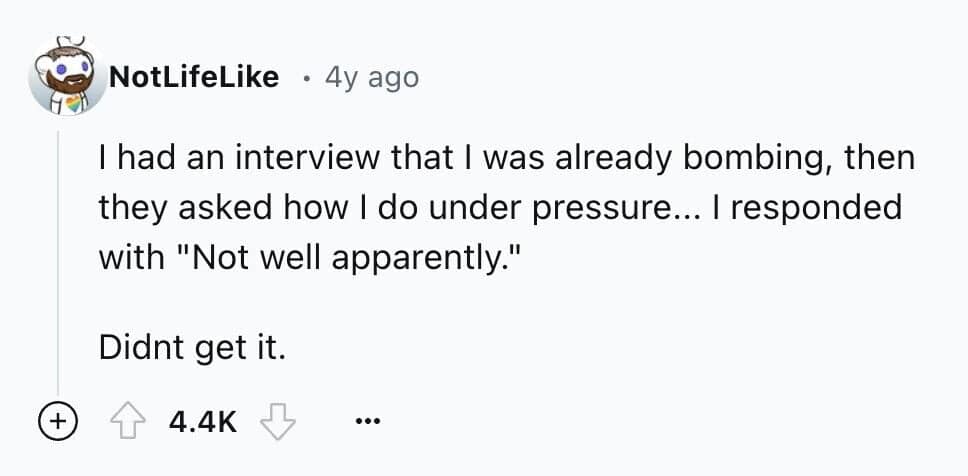Screen dimensions: 968x476
Task: Click the circled plus icon beside votes
Action: [x=57, y=421]
